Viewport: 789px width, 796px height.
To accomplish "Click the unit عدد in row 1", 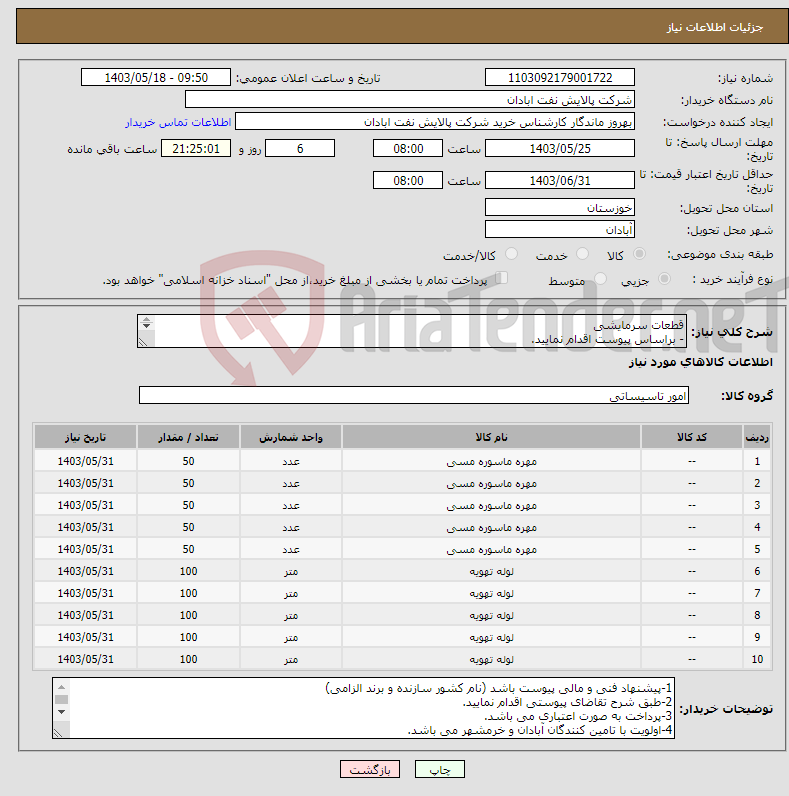I will [291, 461].
